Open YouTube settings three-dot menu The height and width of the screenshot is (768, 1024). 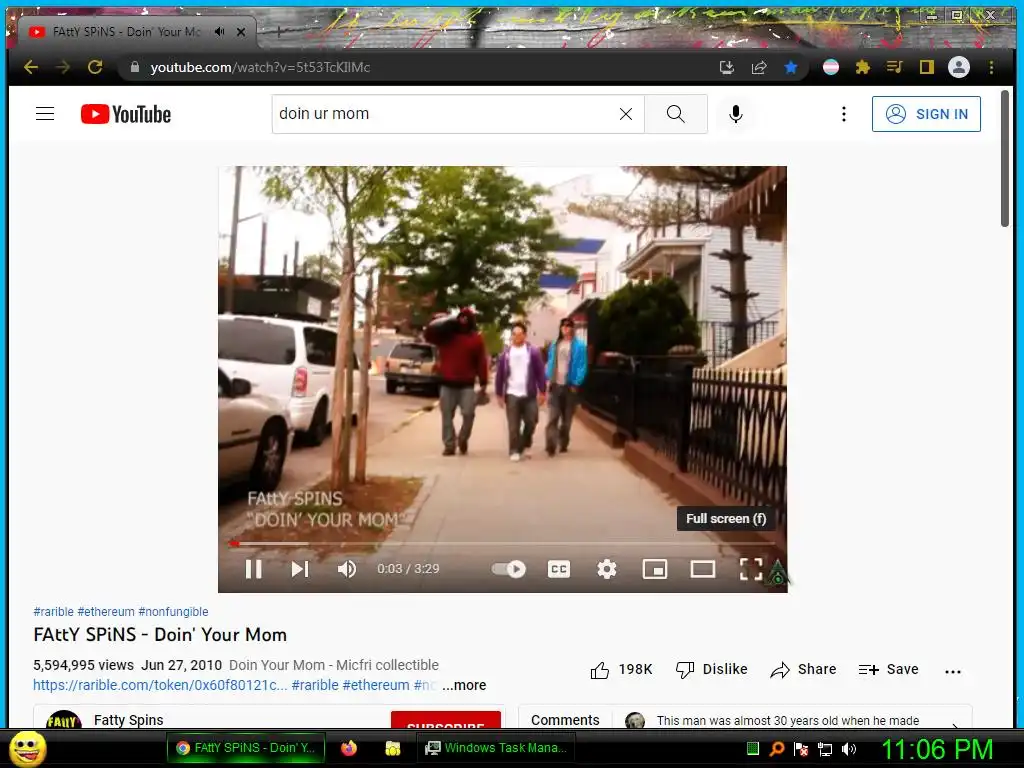(x=844, y=114)
